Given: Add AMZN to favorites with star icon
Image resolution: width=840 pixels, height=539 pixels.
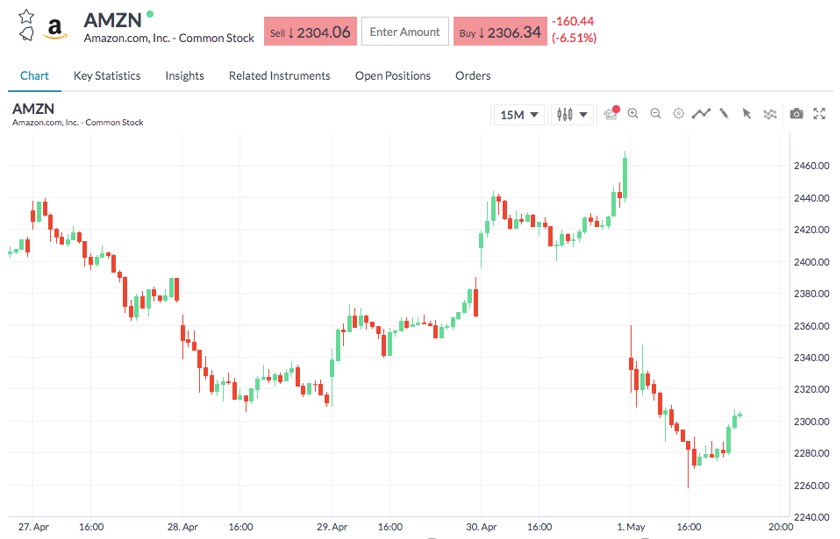Looking at the screenshot, I should pos(26,17).
